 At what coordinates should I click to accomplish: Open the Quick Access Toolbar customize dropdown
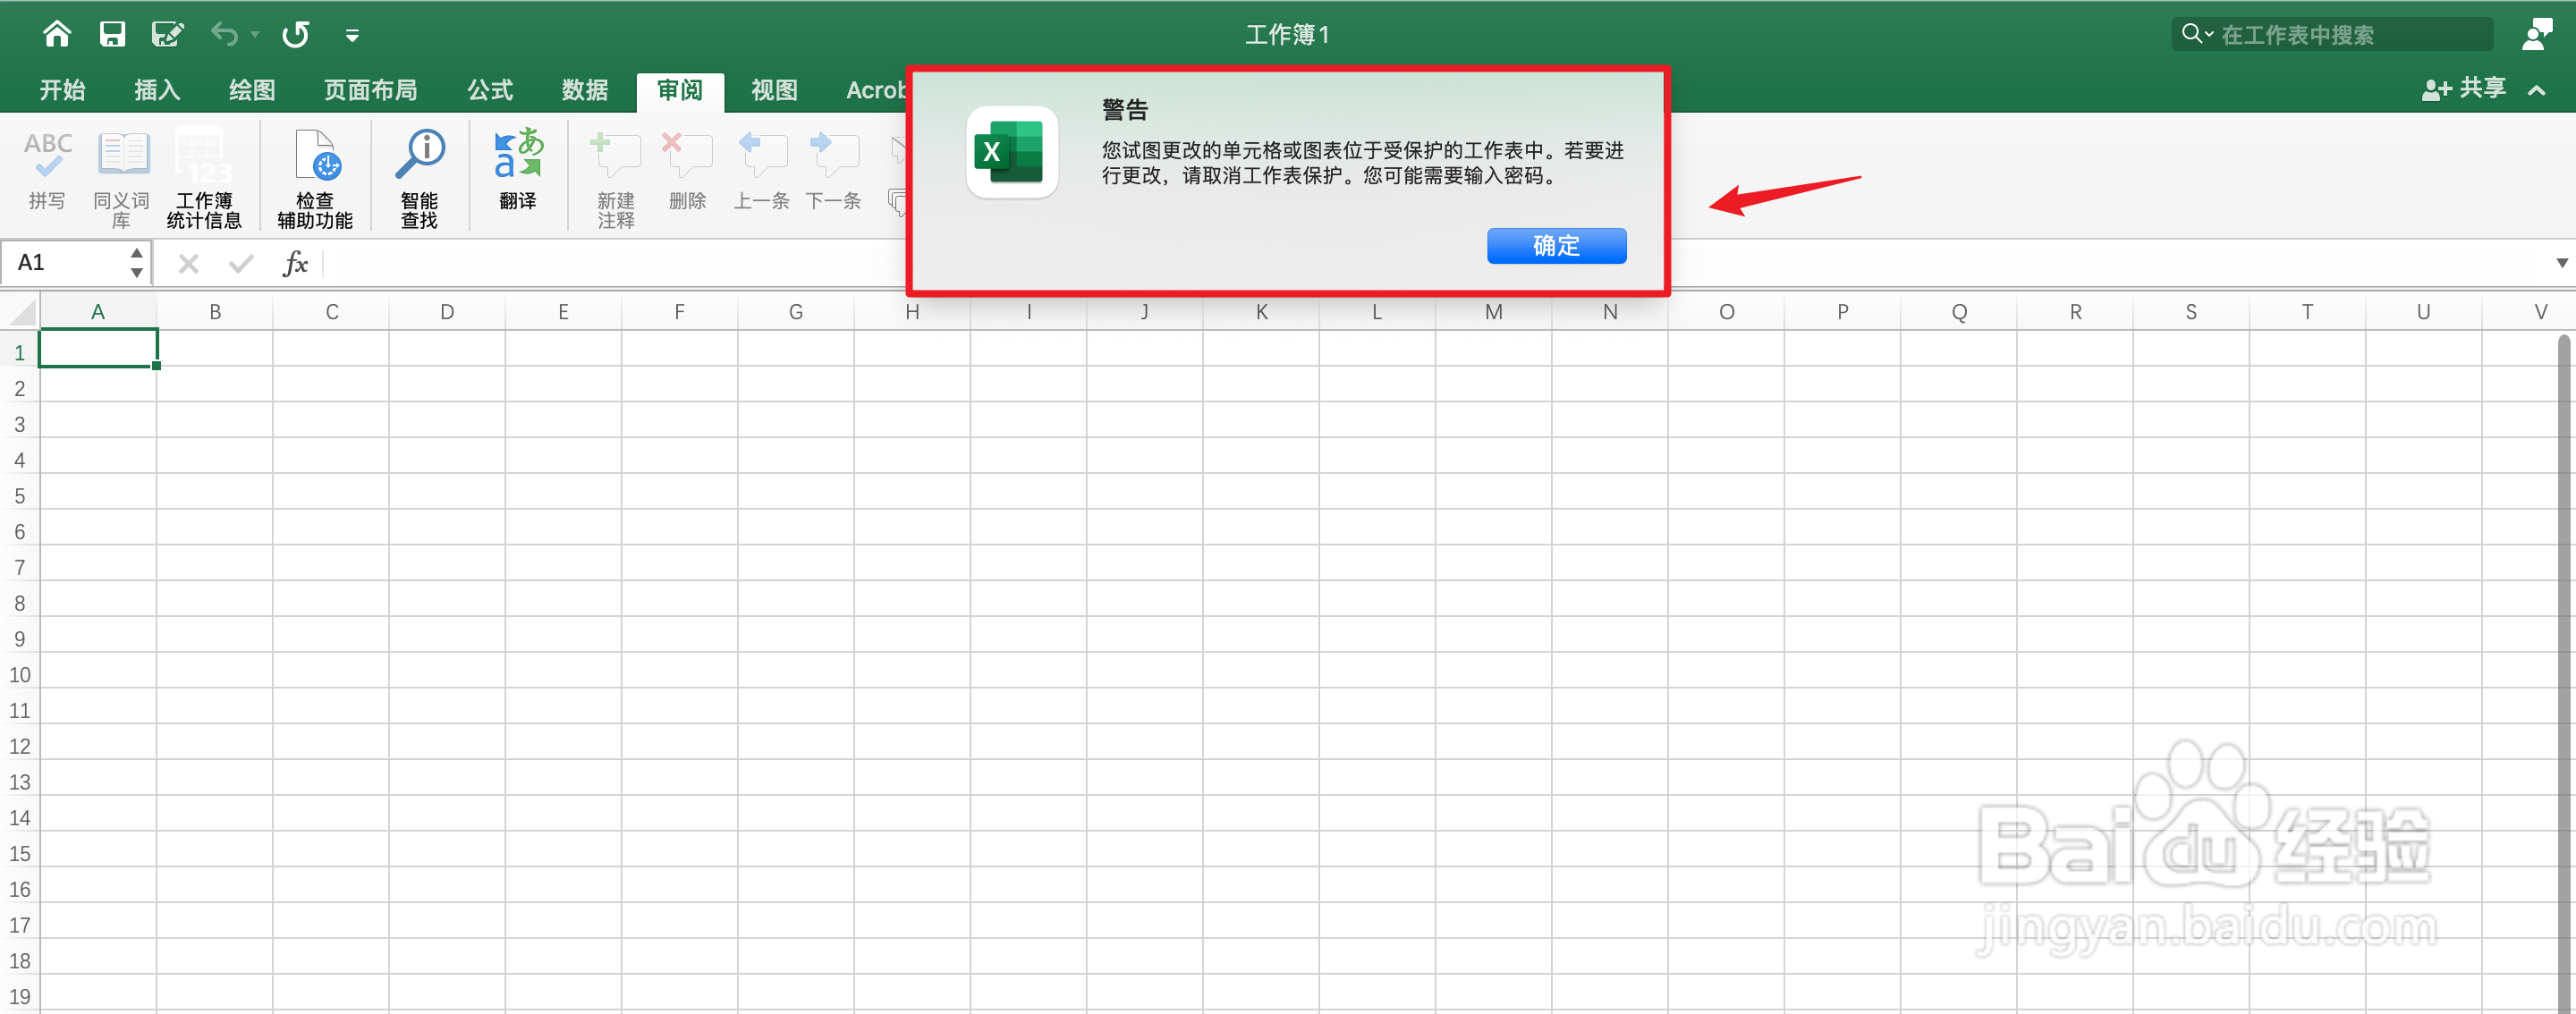[352, 36]
